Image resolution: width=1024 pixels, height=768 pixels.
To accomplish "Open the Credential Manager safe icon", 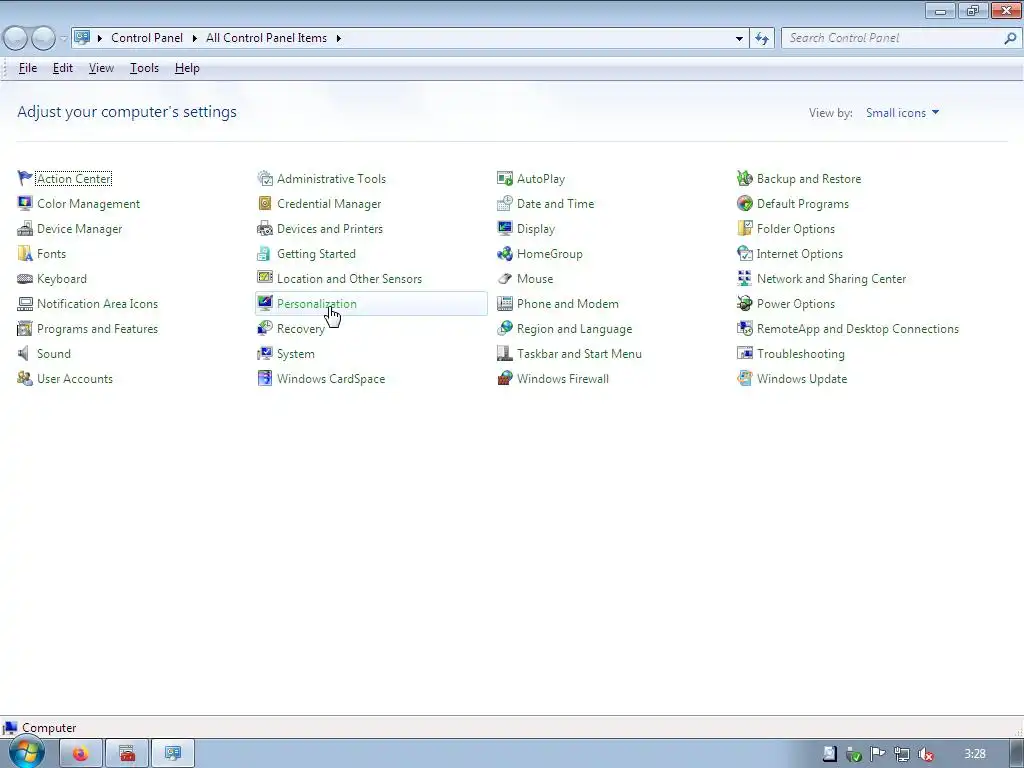I will point(264,203).
